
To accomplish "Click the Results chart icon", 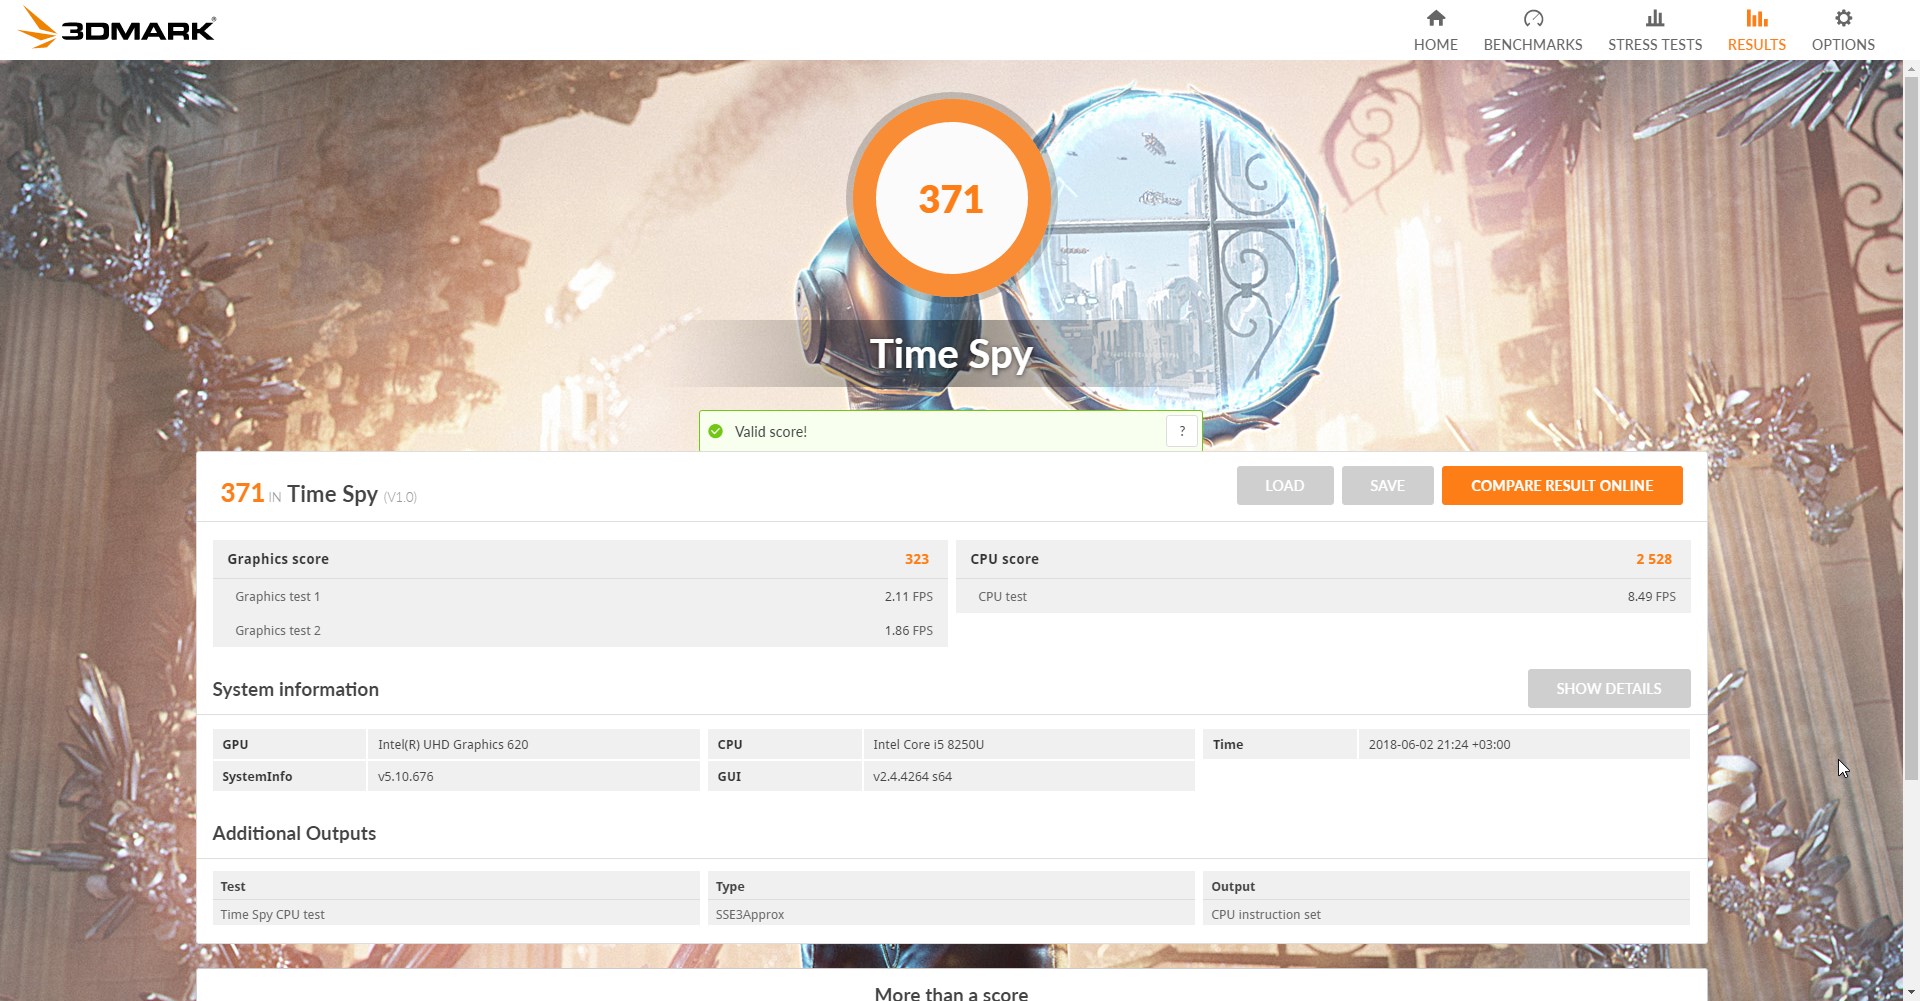I will [1757, 18].
